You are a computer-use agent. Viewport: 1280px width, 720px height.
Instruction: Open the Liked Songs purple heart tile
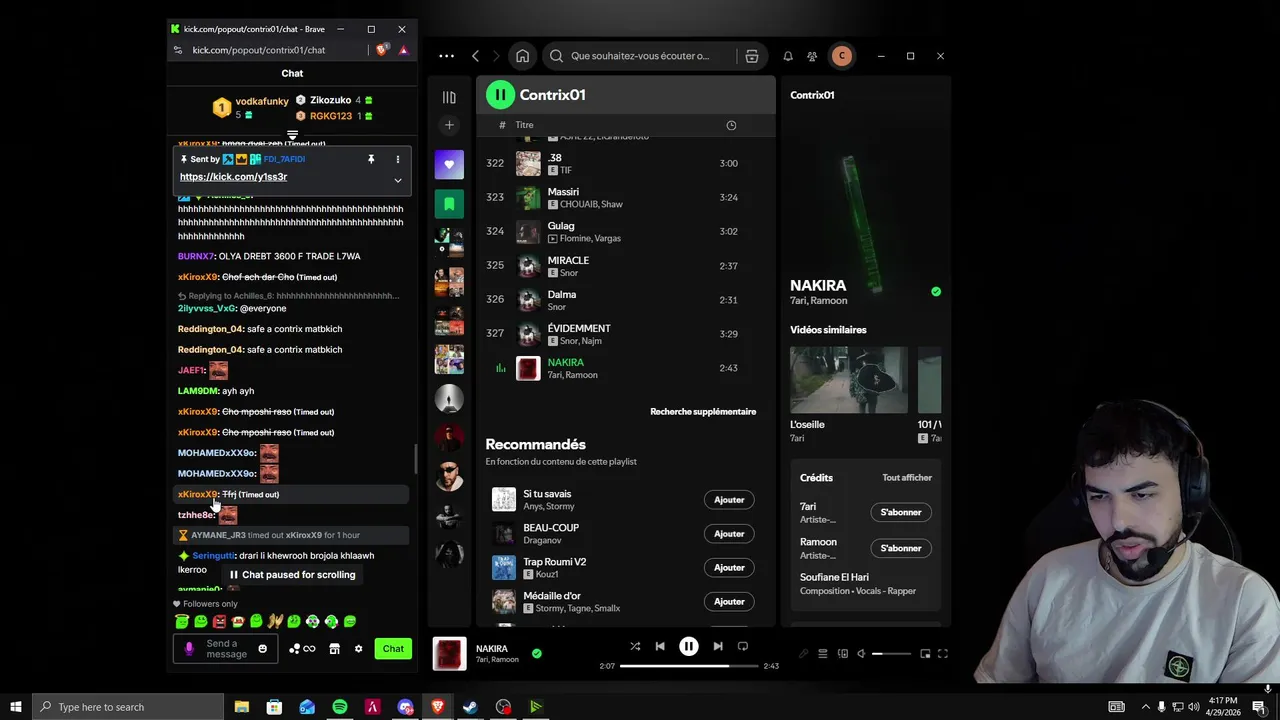[449, 165]
